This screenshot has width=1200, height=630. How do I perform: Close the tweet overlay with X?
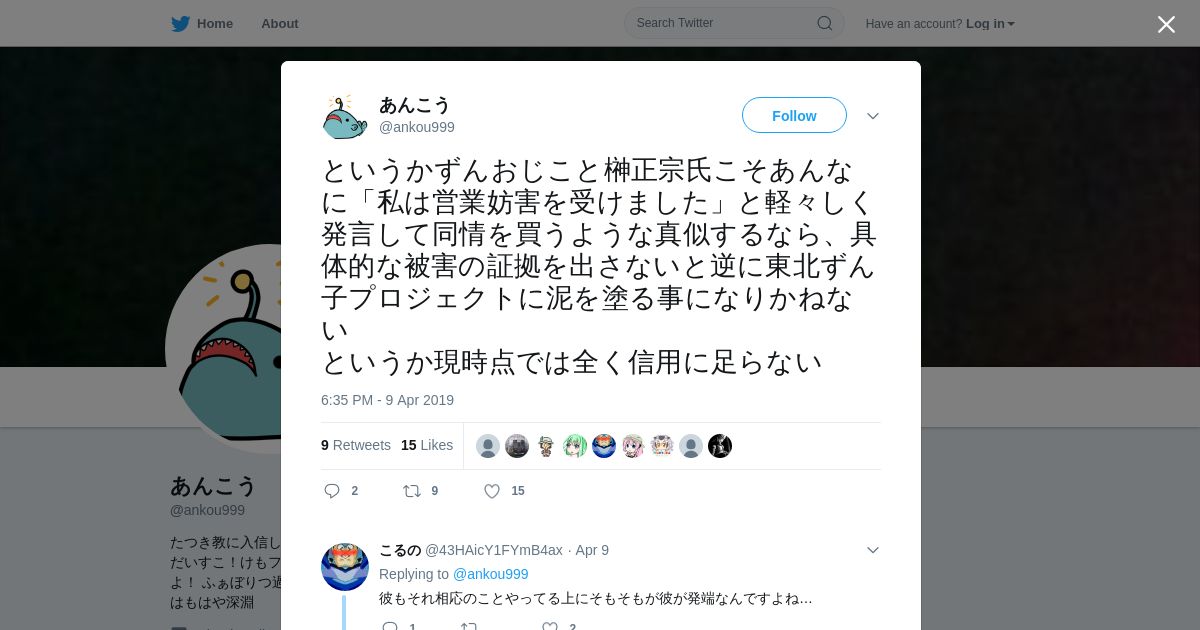tap(1166, 24)
